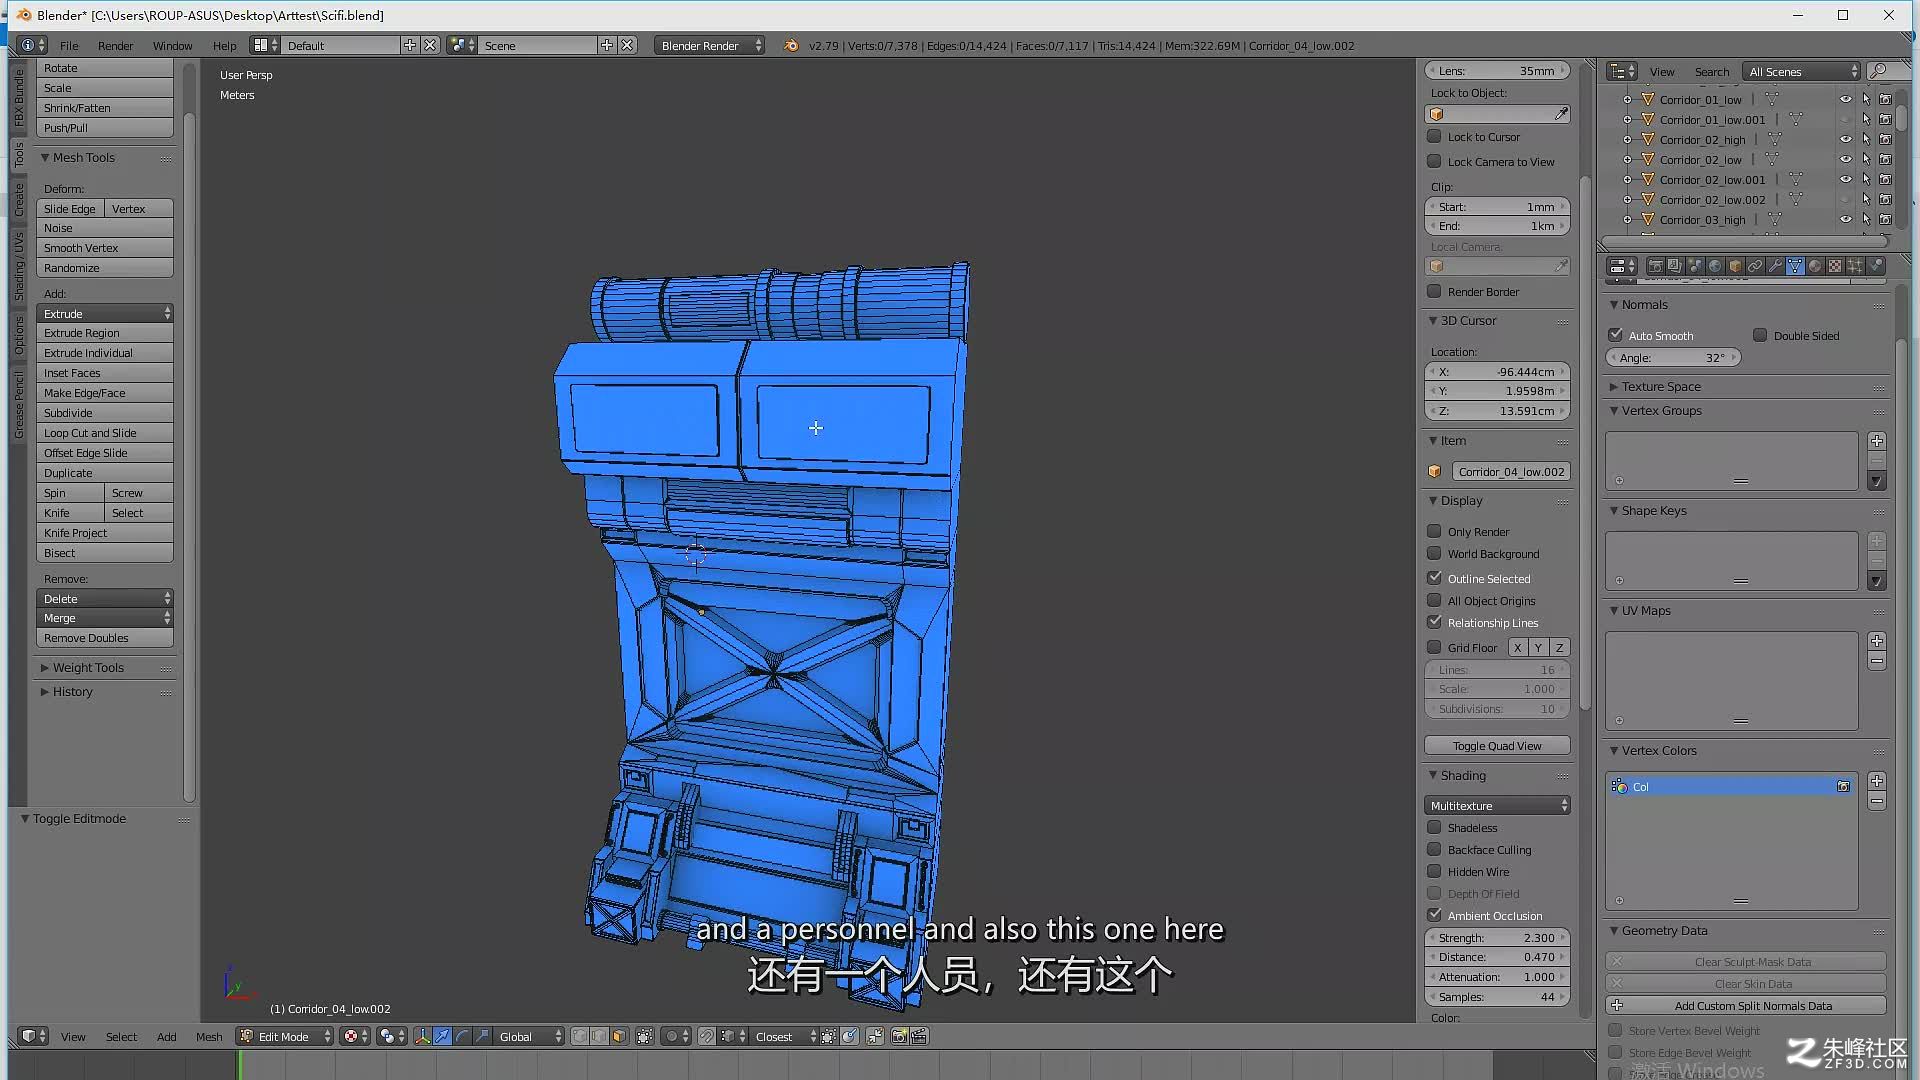
Task: Click the Toggle Quad View button
Action: [x=1497, y=746]
